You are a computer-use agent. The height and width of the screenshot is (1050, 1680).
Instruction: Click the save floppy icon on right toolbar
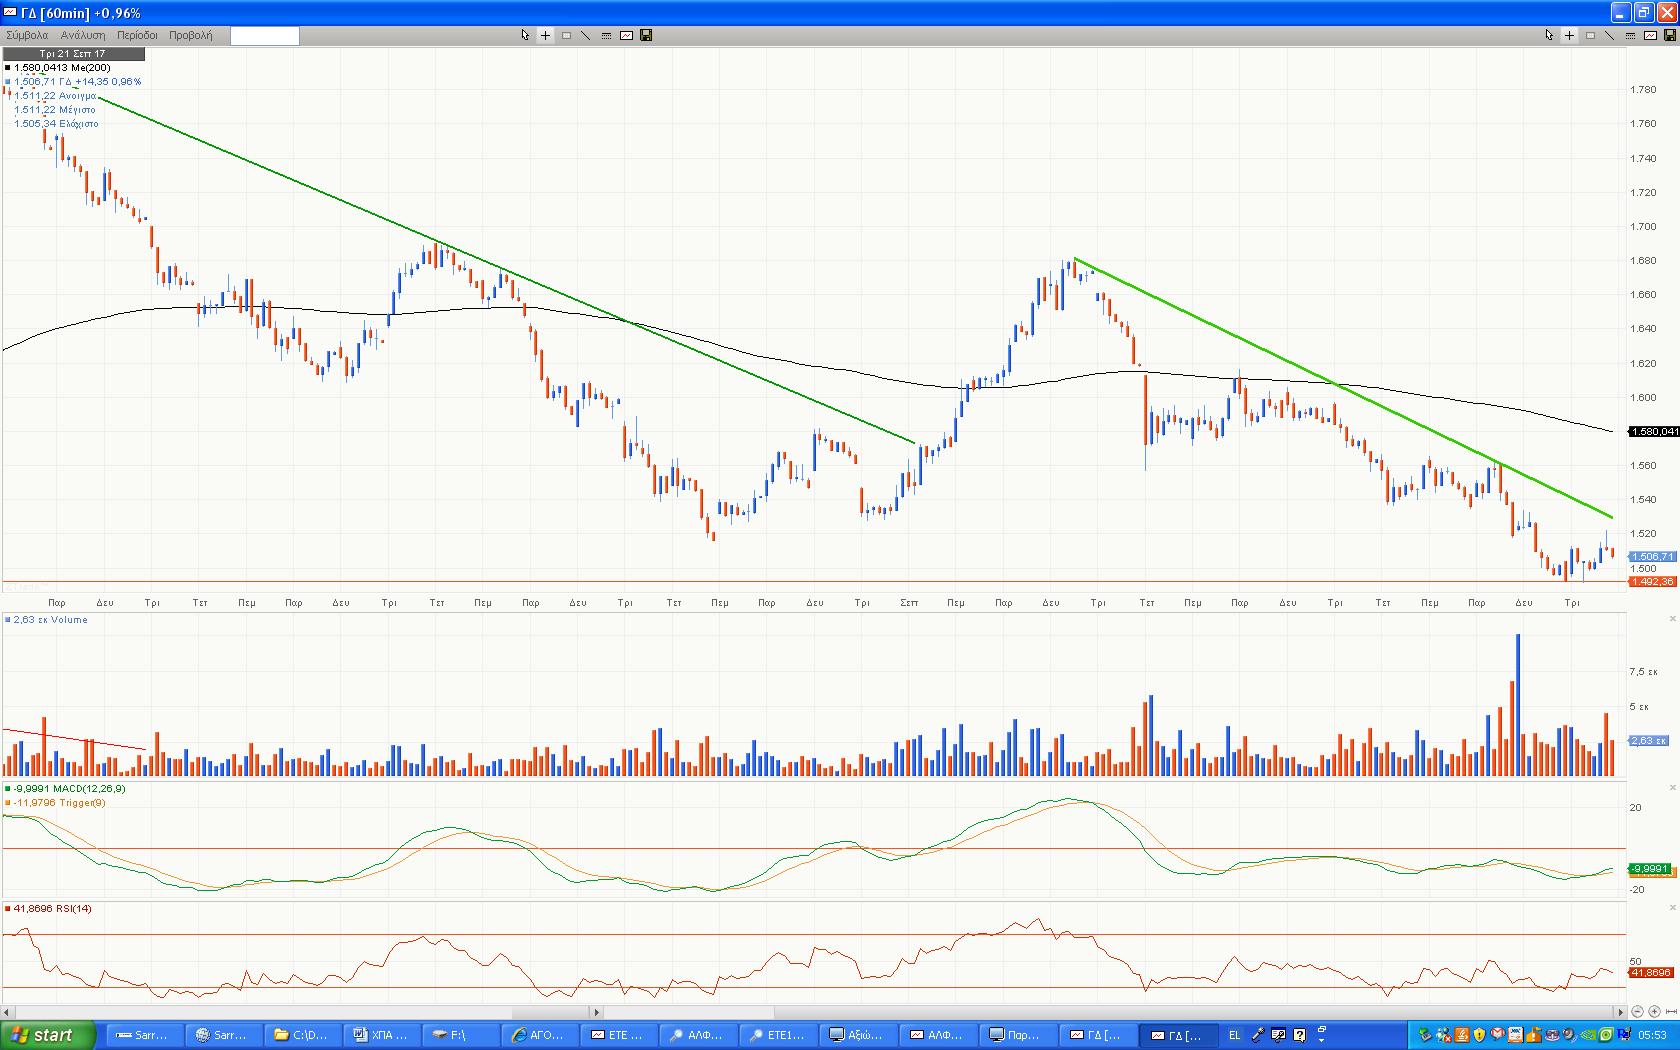point(1669,35)
